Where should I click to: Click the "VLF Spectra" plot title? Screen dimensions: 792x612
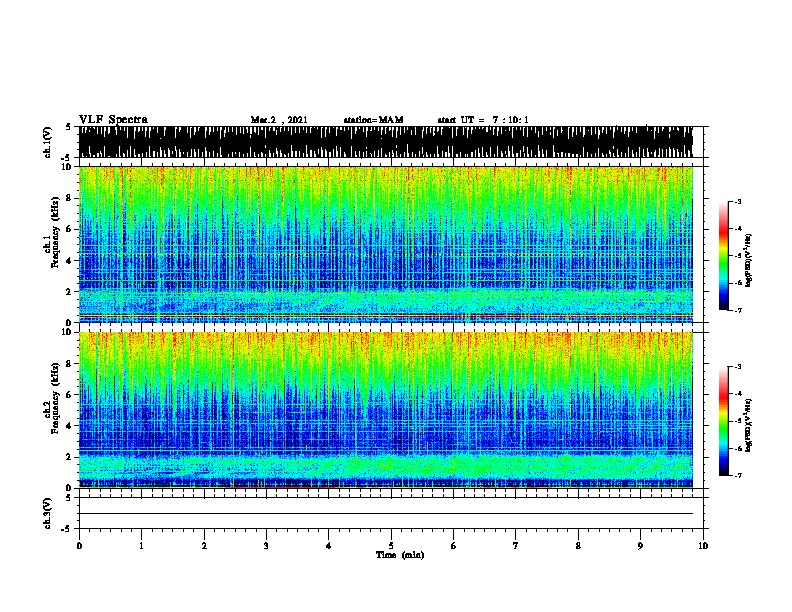[x=114, y=120]
